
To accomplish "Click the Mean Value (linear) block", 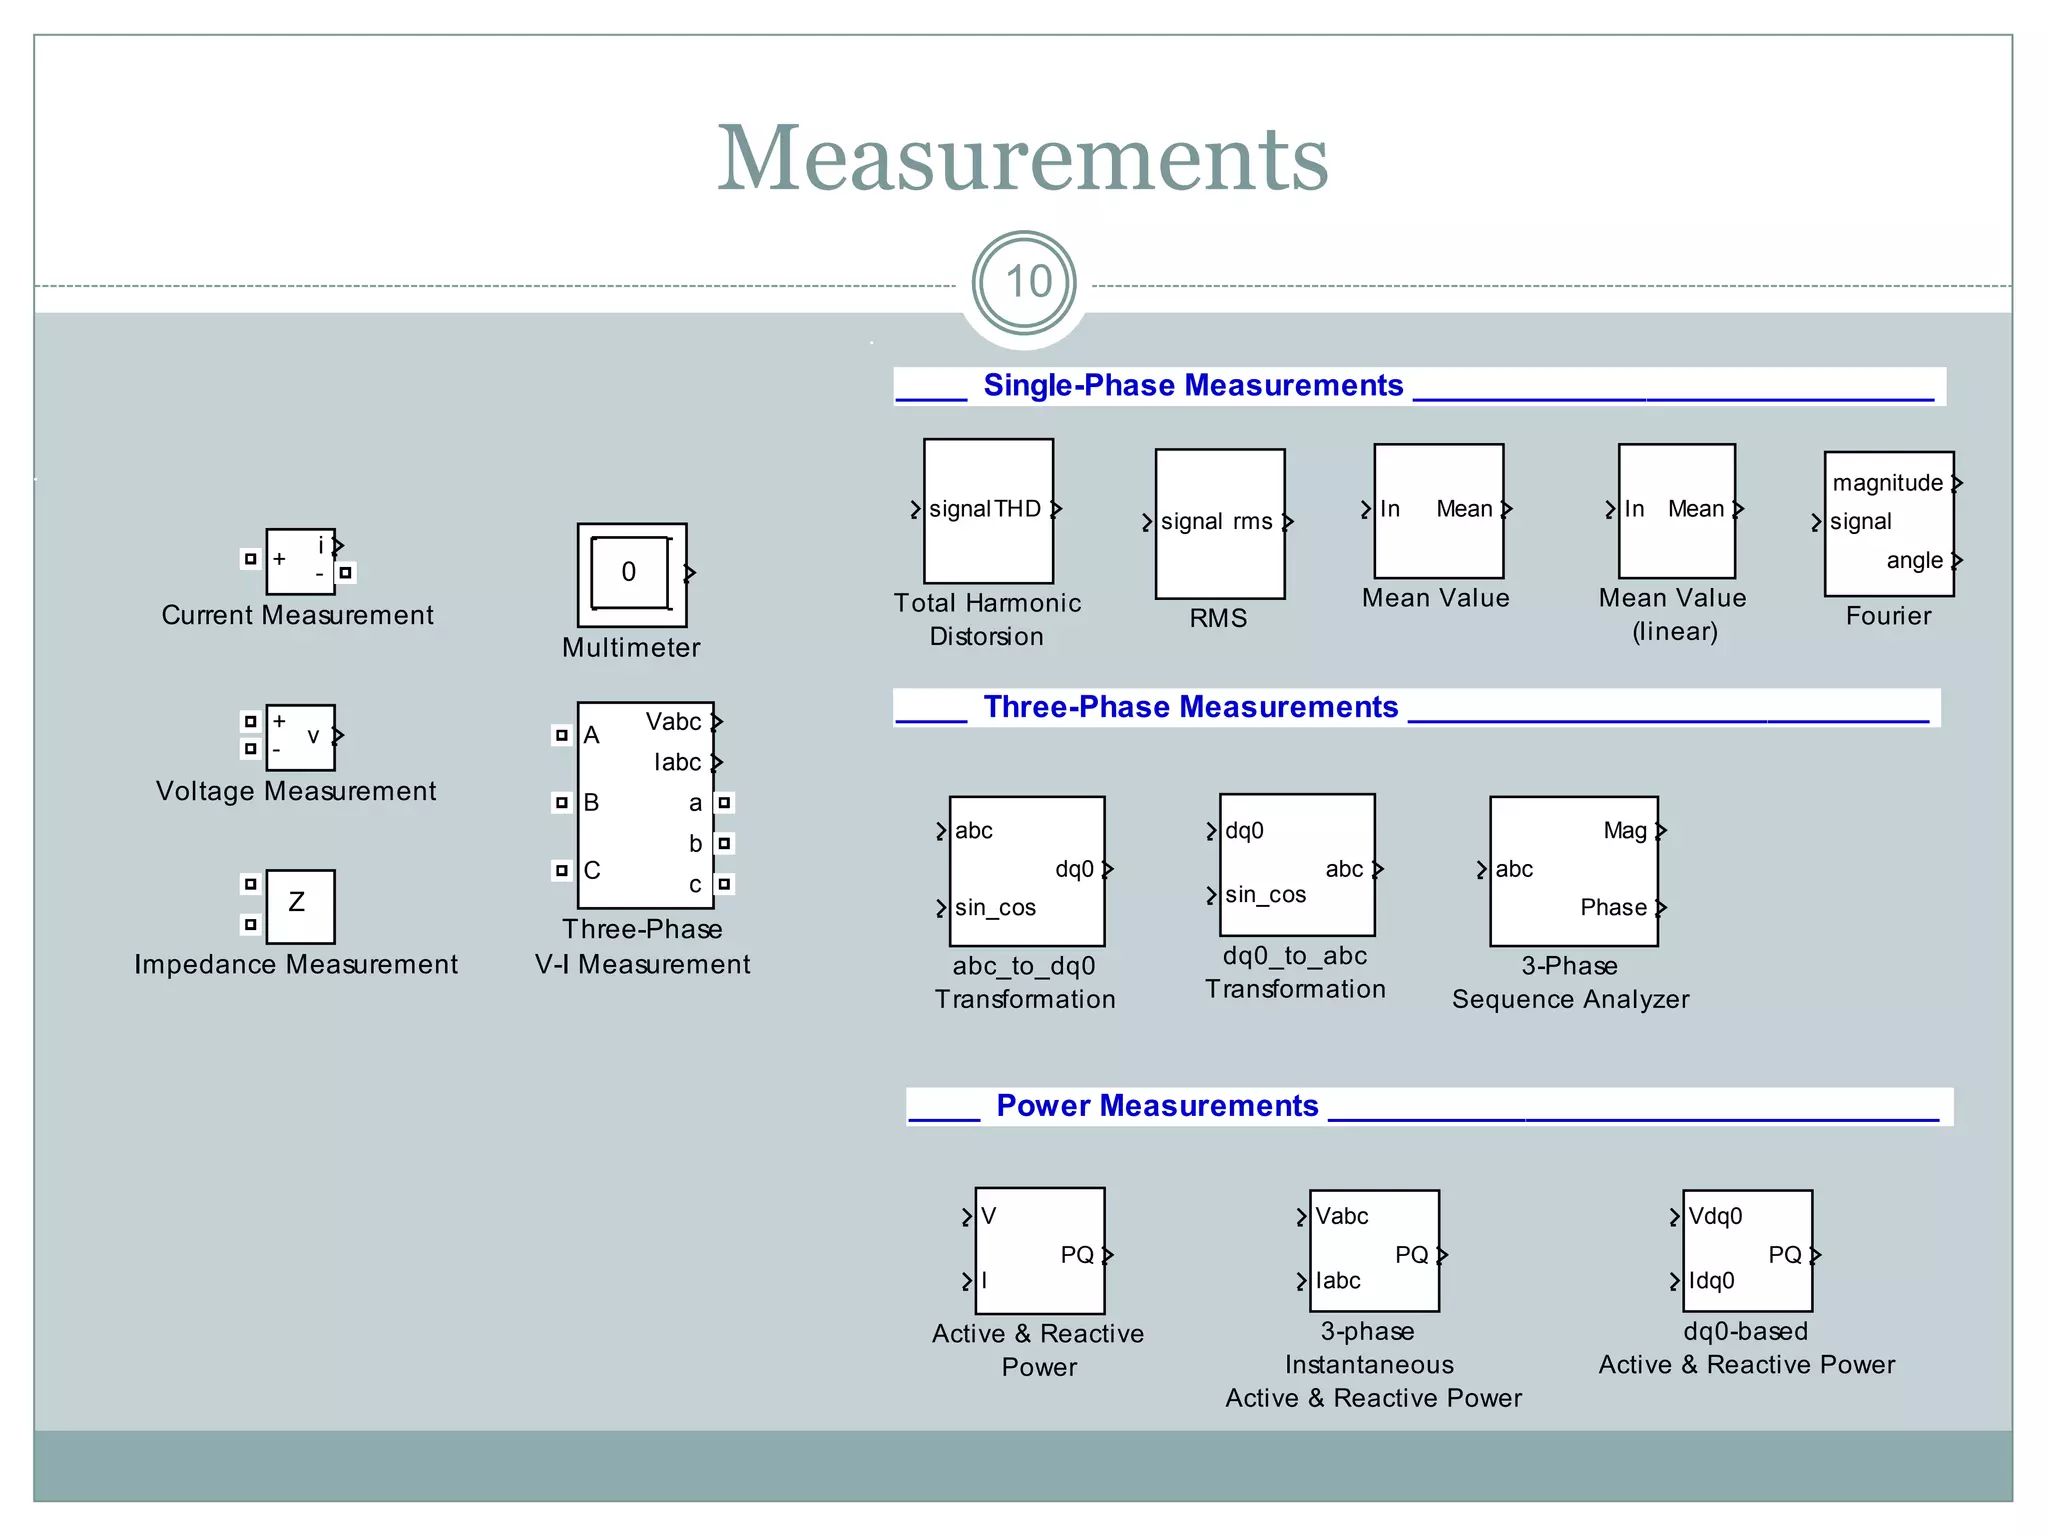I will click(x=1676, y=511).
